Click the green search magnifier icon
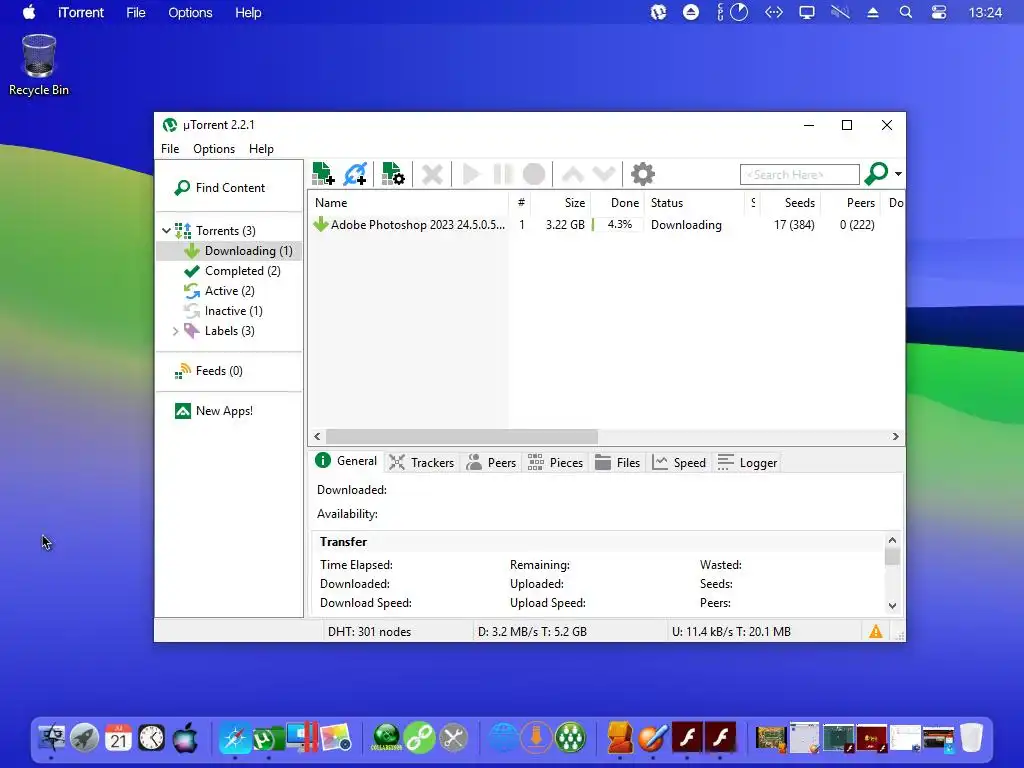Screen dimensions: 1024x768 click(876, 174)
